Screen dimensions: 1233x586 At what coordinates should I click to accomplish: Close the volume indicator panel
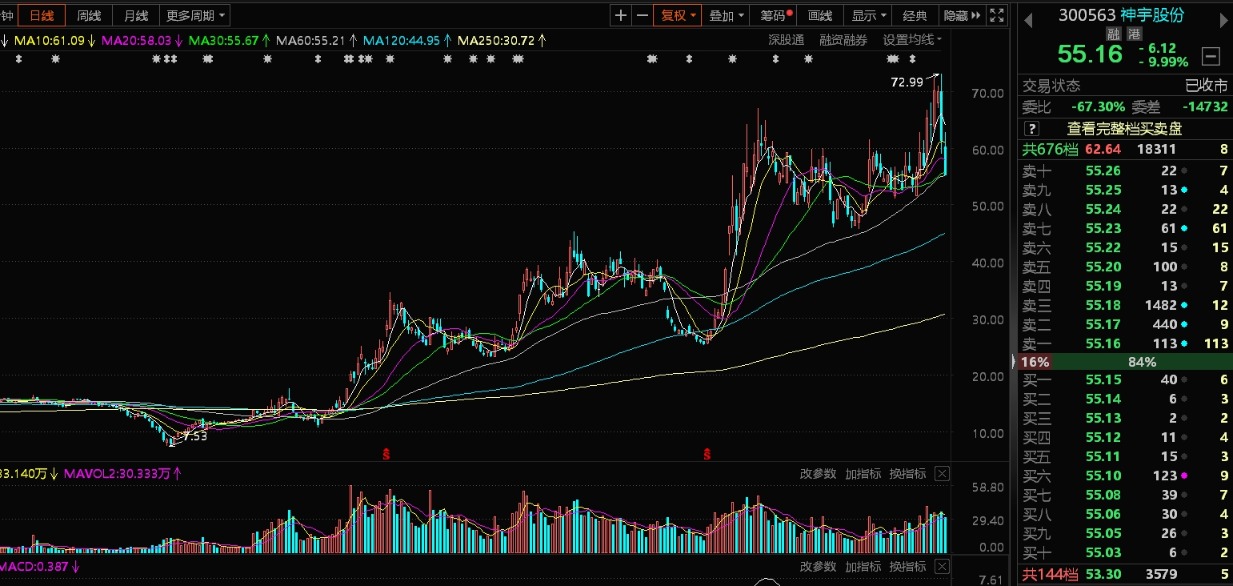[x=942, y=473]
